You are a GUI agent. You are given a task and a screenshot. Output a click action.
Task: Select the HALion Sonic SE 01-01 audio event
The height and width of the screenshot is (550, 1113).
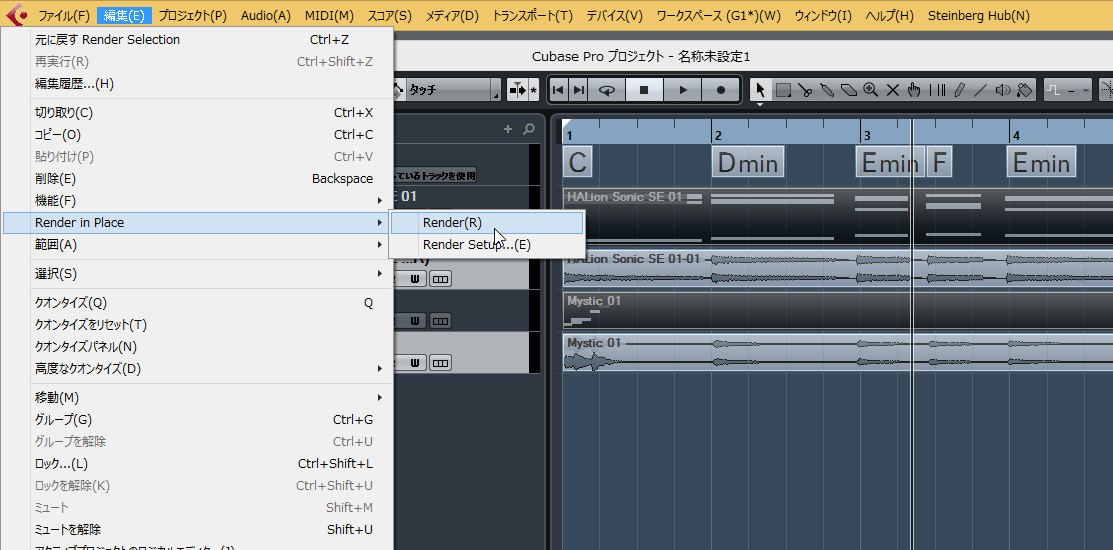coord(838,268)
